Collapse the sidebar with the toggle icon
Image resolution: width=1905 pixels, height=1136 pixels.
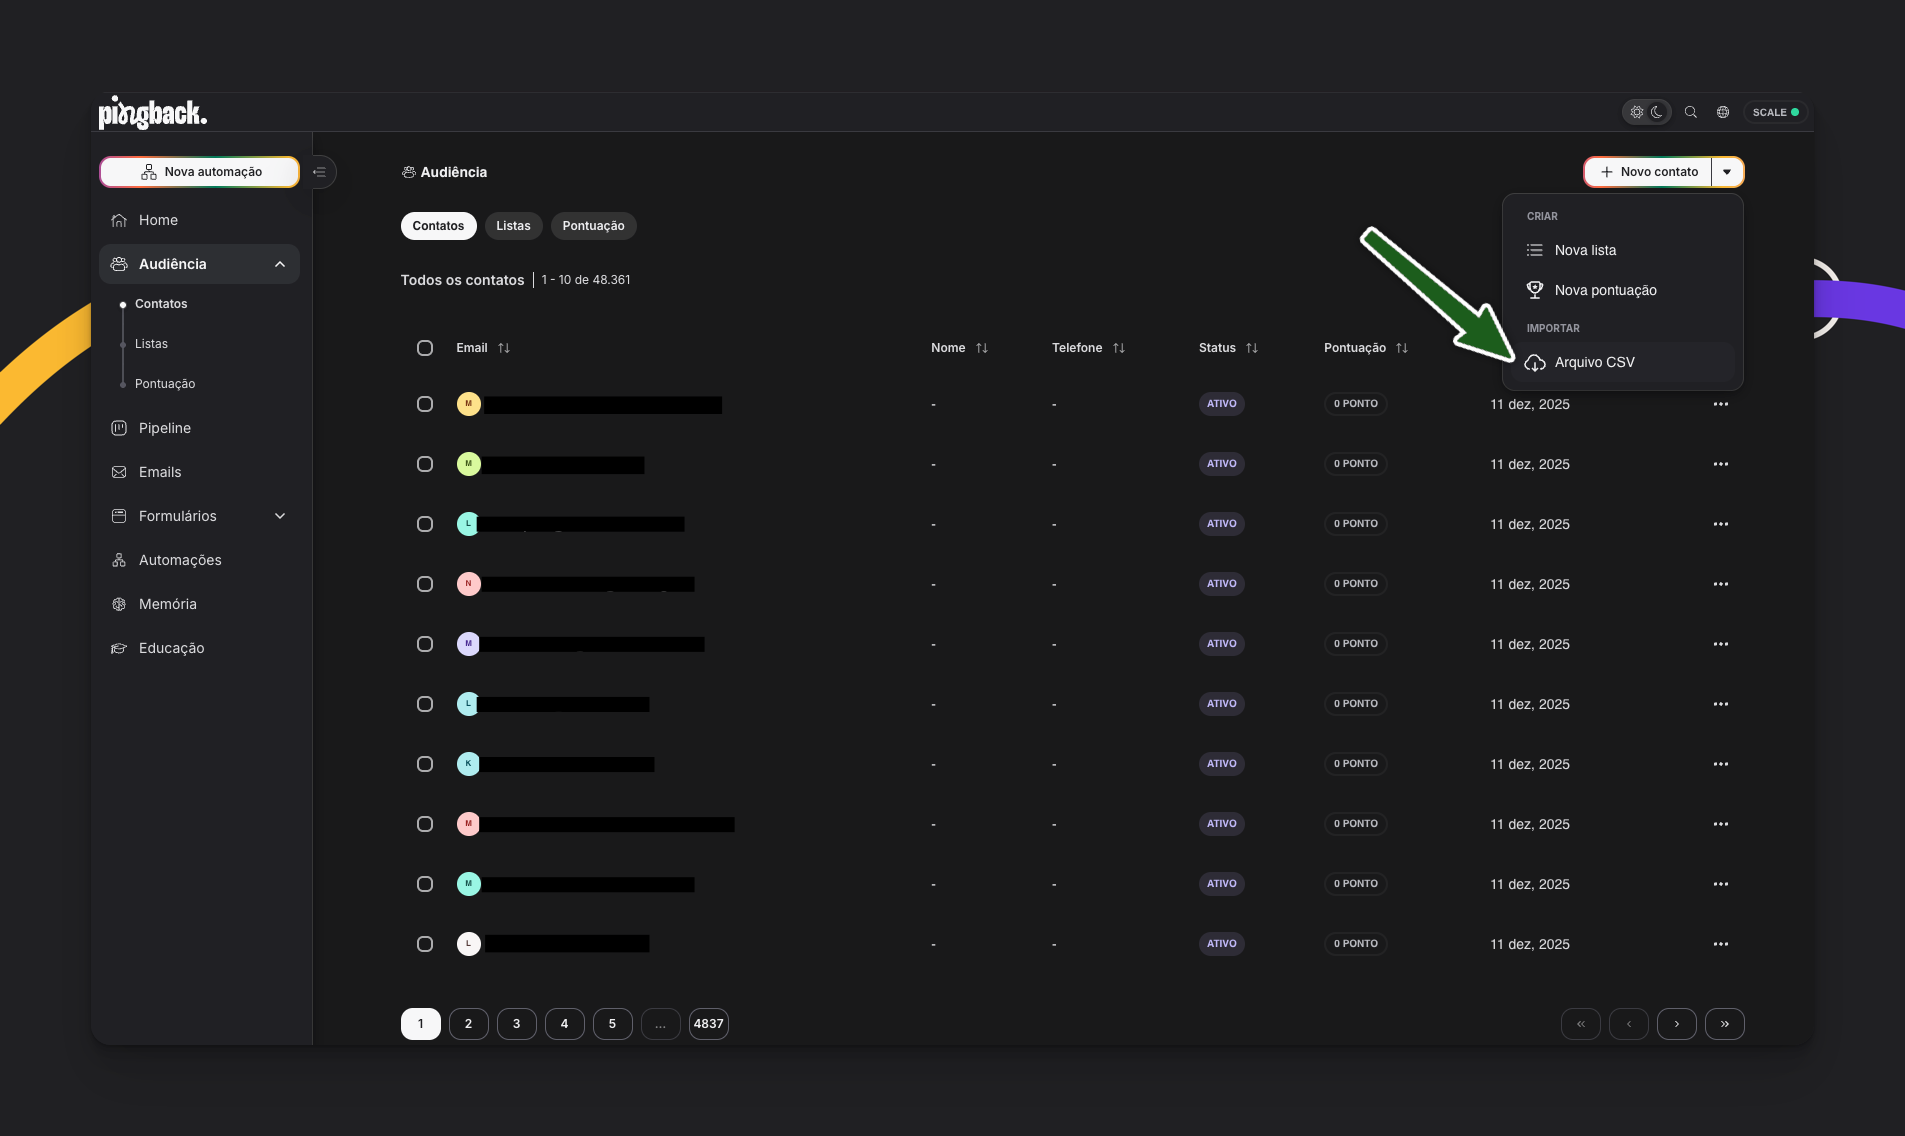coord(320,172)
